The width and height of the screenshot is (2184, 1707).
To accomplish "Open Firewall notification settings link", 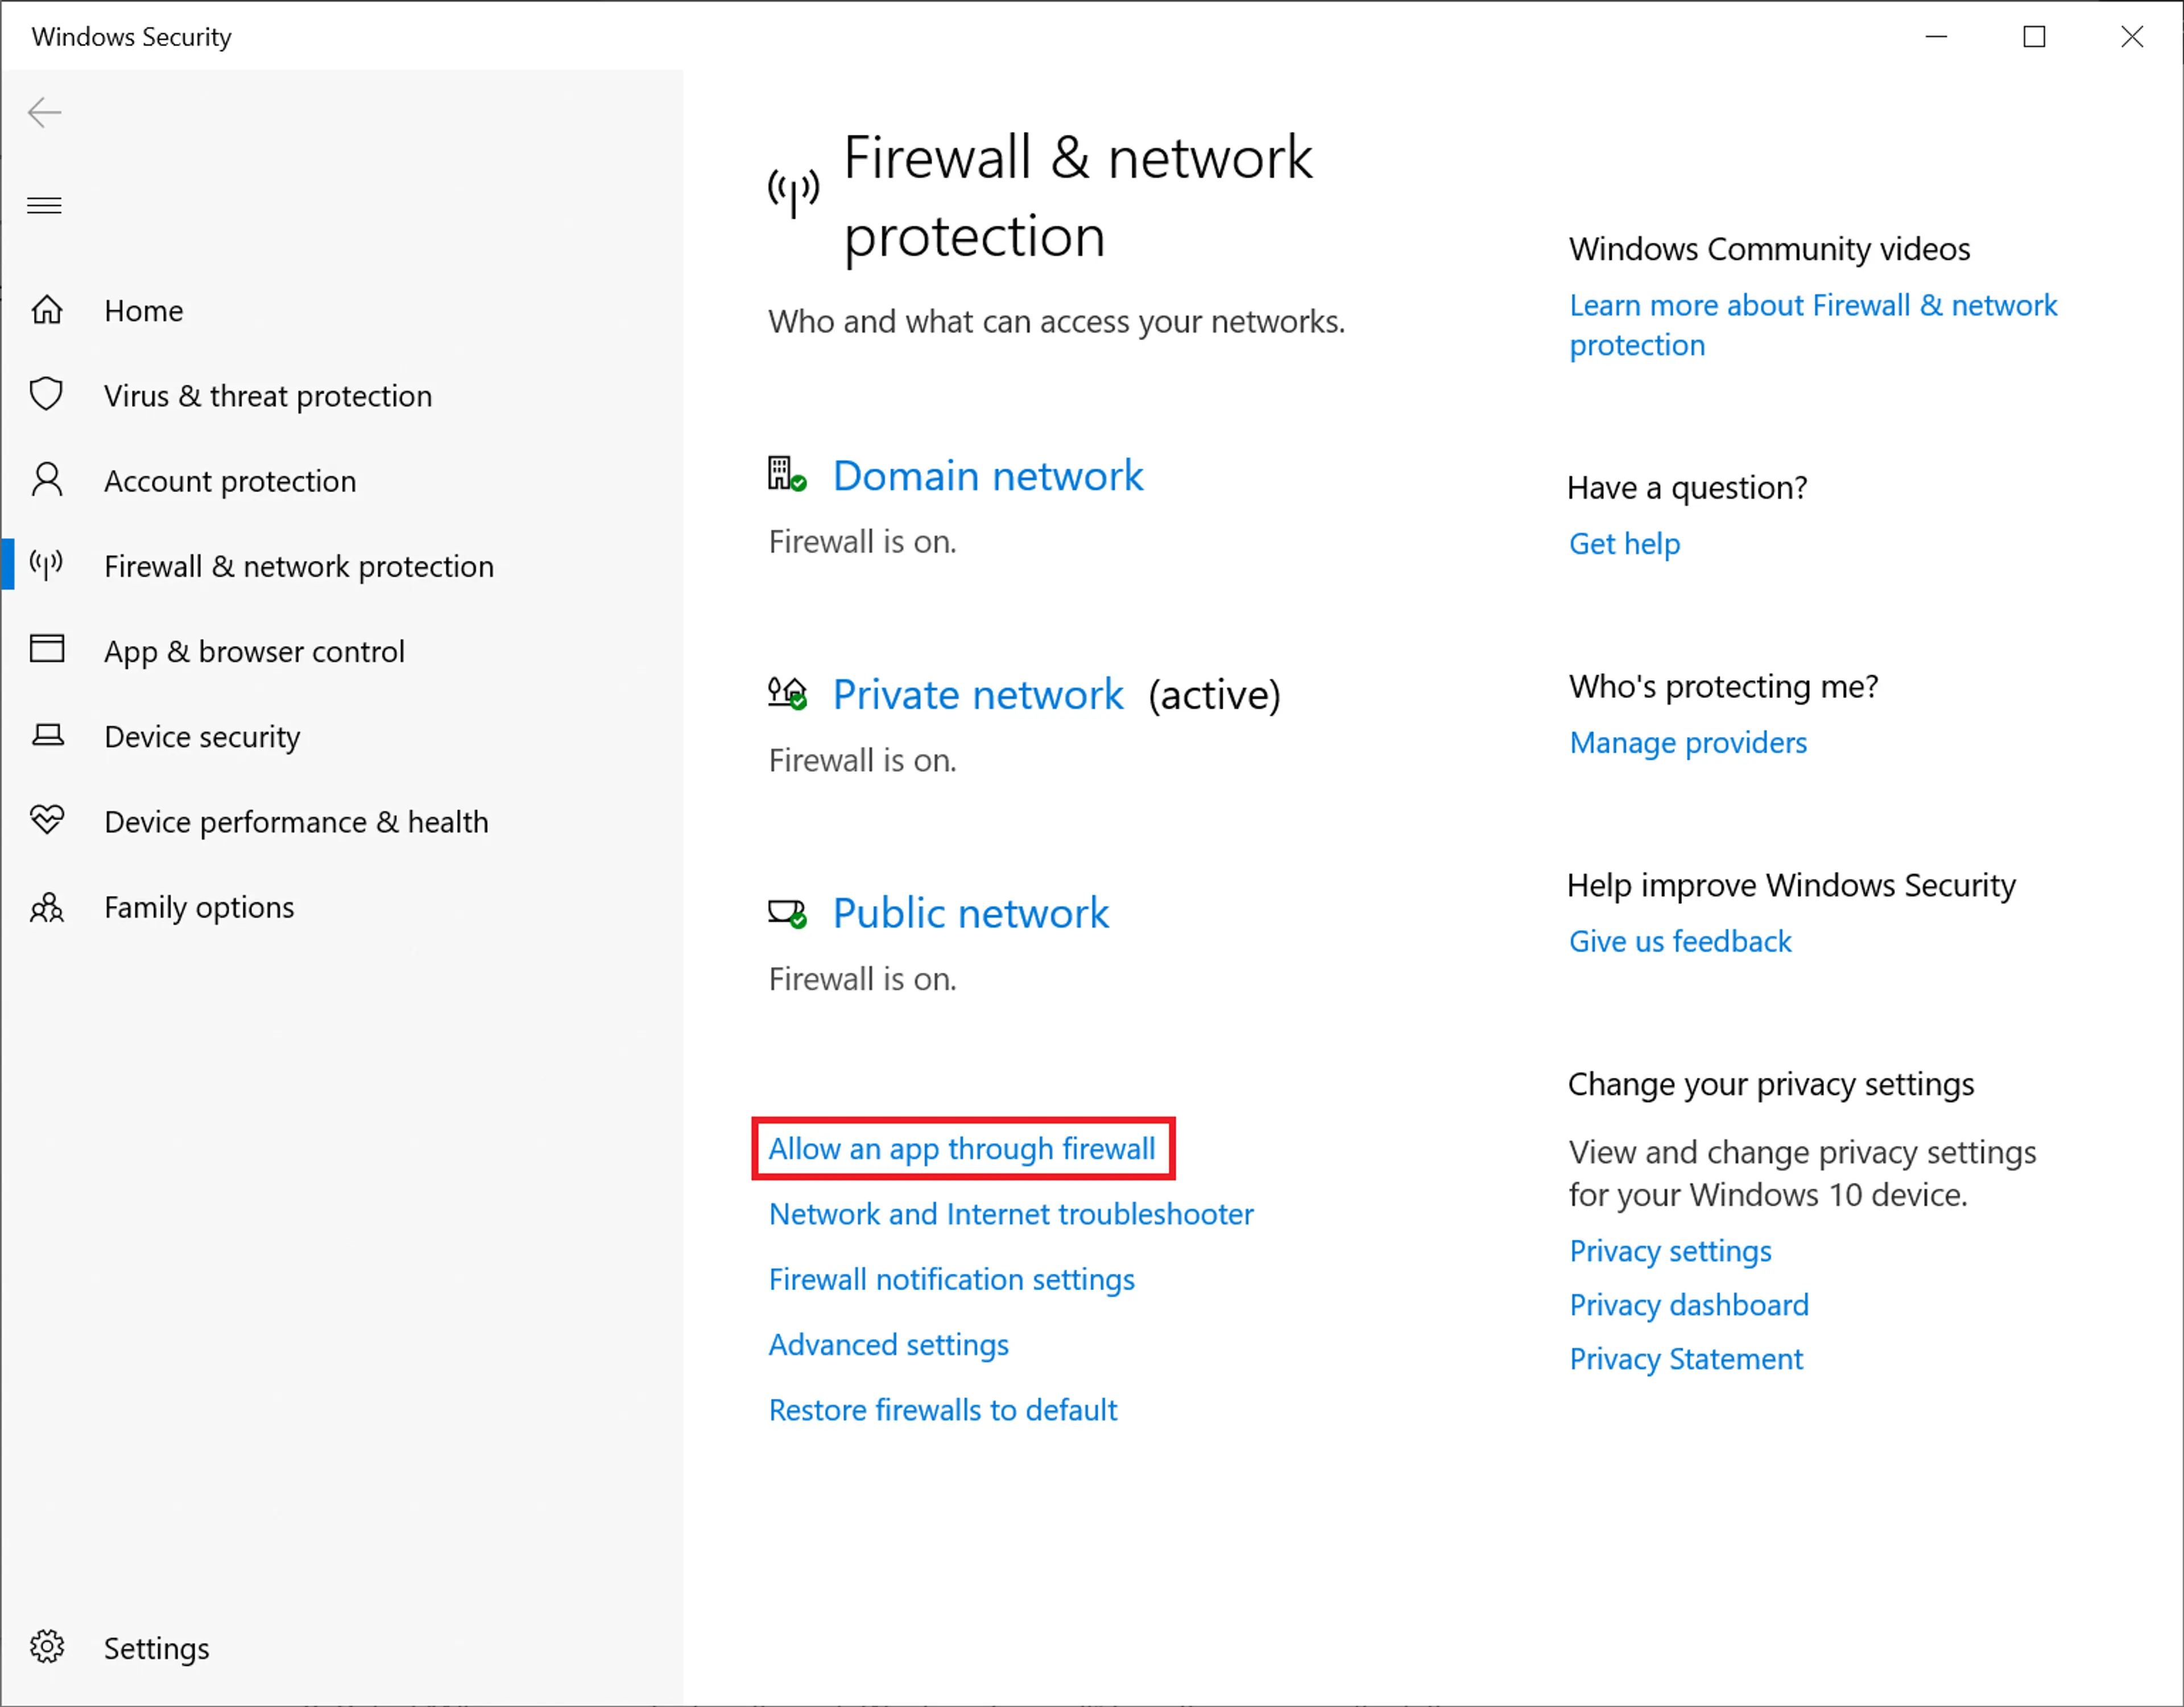I will coord(951,1279).
